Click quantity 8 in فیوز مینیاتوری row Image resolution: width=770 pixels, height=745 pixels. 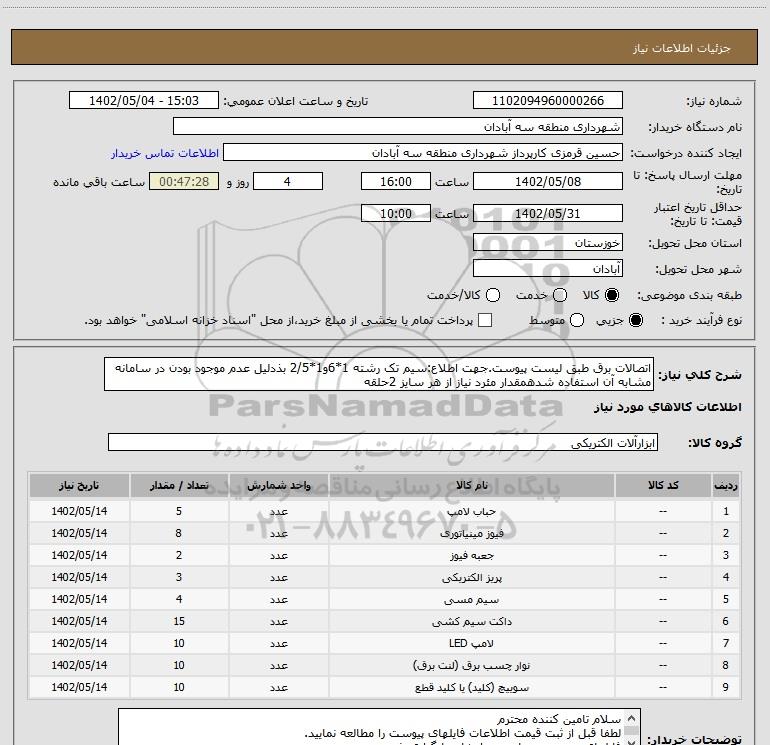[179, 533]
